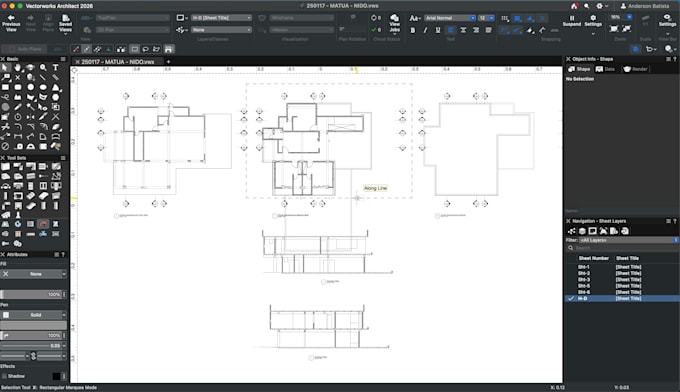Switch to the Shape tab

[x=579, y=69]
